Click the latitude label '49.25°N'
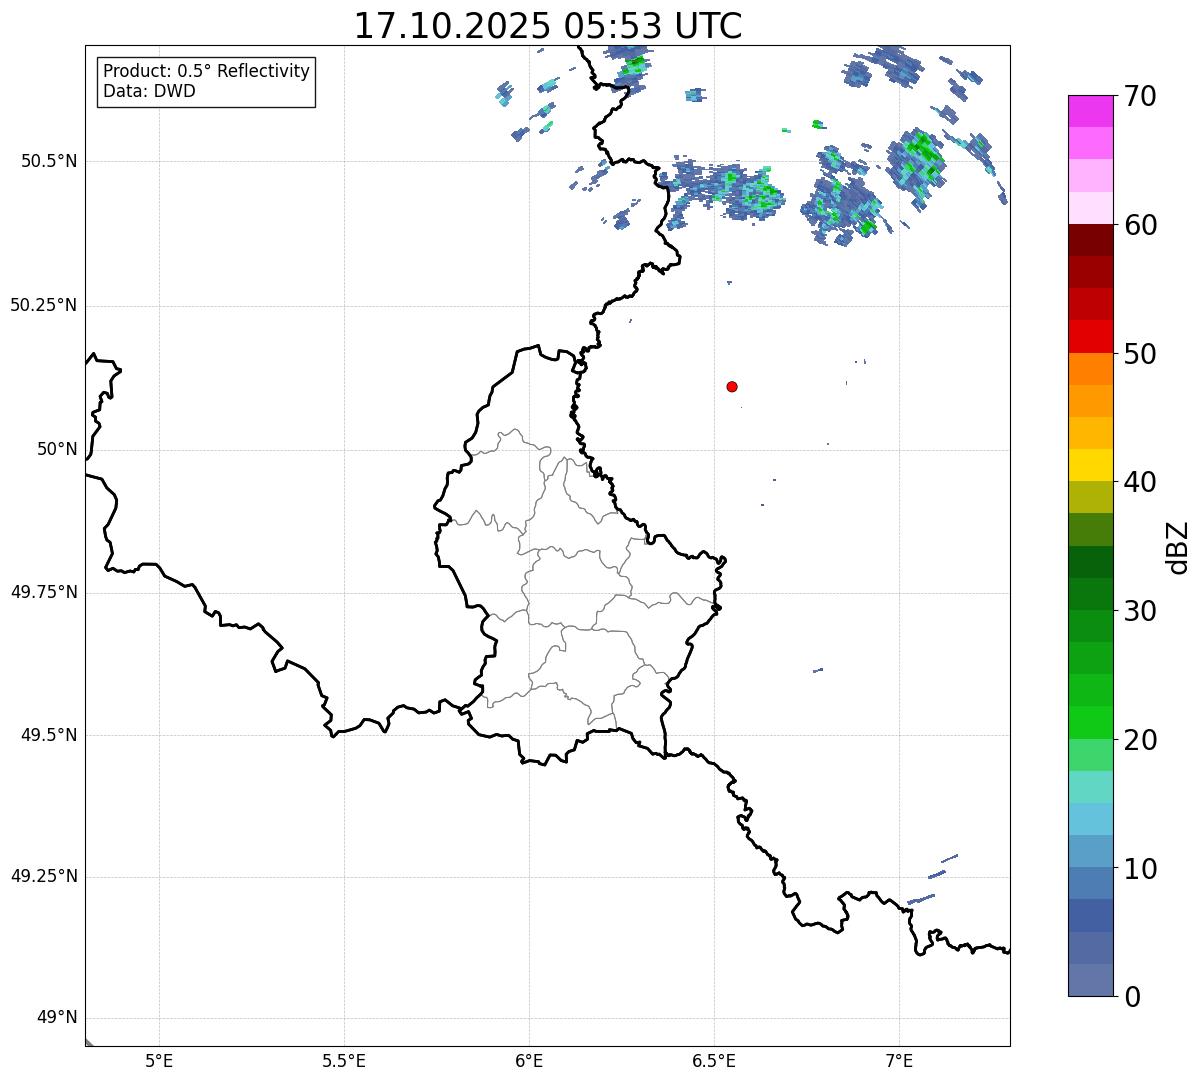Image resolution: width=1202 pixels, height=1081 pixels. tap(43, 876)
